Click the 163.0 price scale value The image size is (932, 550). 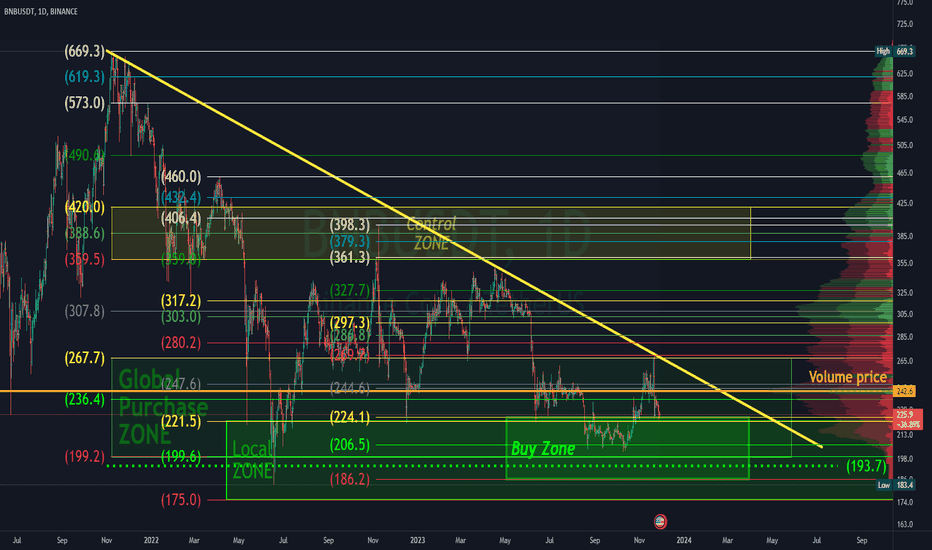[x=904, y=524]
